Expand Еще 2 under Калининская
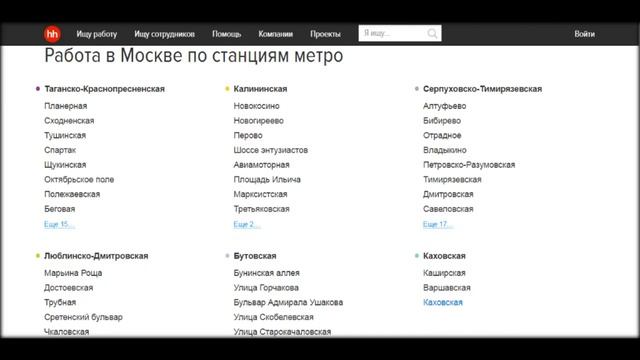Image resolution: width=640 pixels, height=360 pixels. click(x=247, y=224)
